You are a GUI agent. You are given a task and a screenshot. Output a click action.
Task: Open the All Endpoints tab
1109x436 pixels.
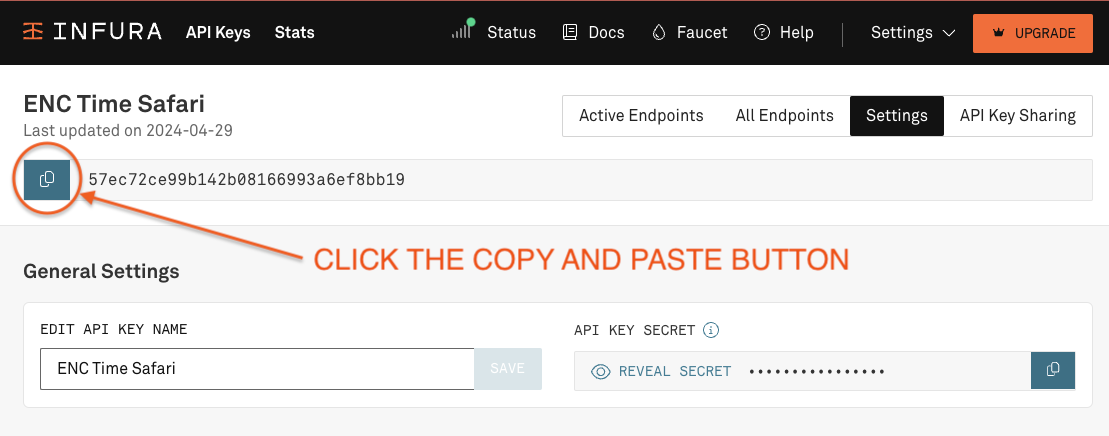[784, 115]
